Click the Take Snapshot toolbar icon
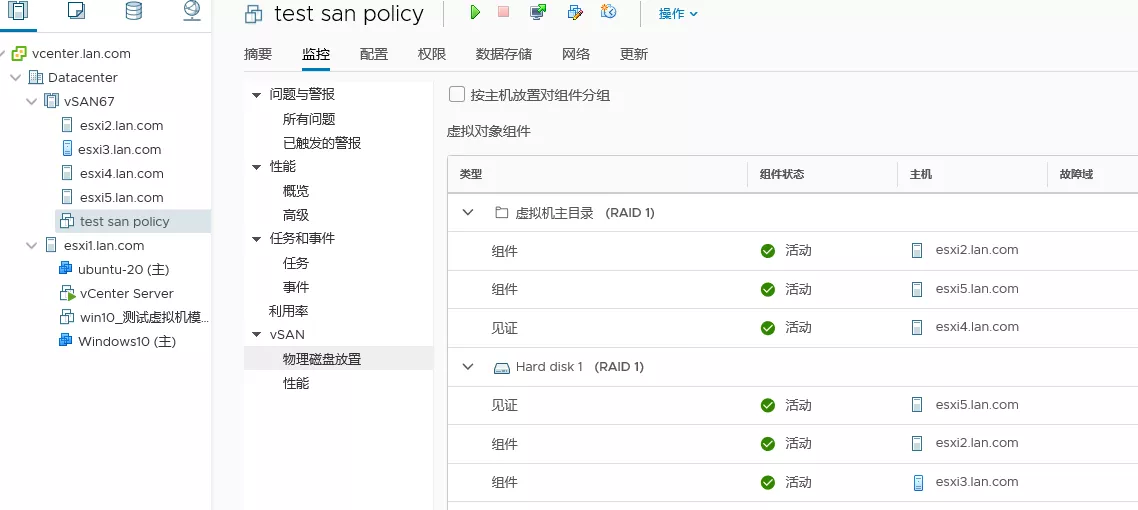Viewport: 1138px width, 510px height. pyautogui.click(x=608, y=13)
